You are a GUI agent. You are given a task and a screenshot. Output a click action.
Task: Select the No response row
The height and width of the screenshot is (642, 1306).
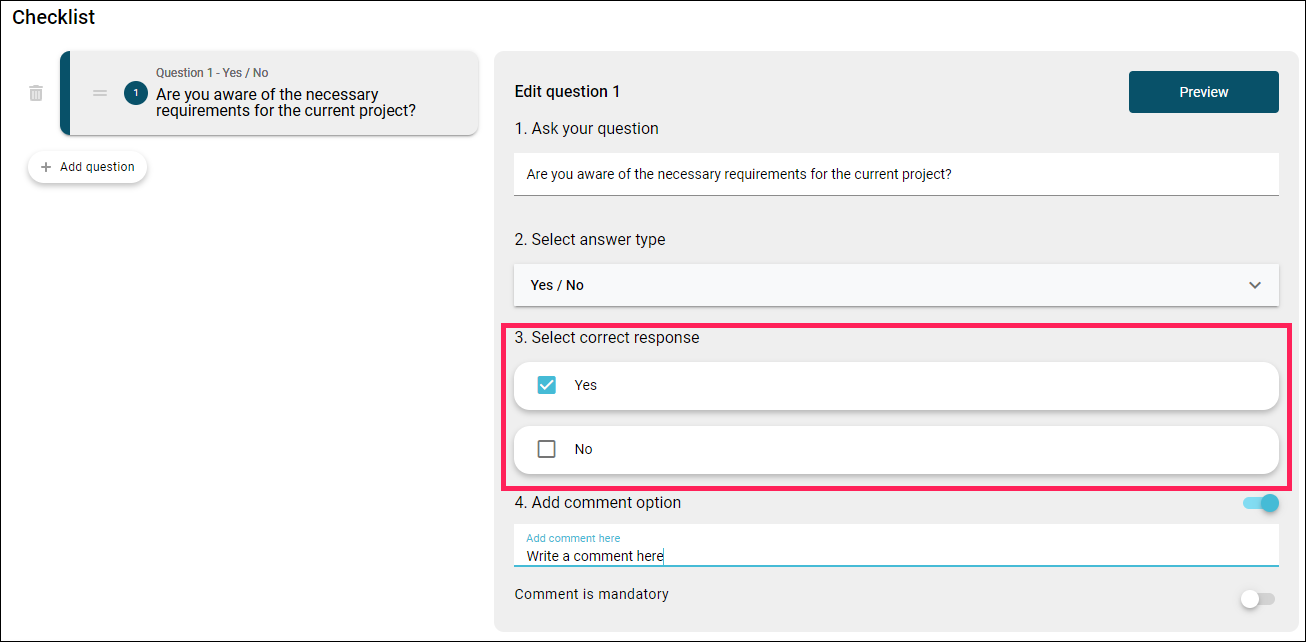(x=896, y=450)
